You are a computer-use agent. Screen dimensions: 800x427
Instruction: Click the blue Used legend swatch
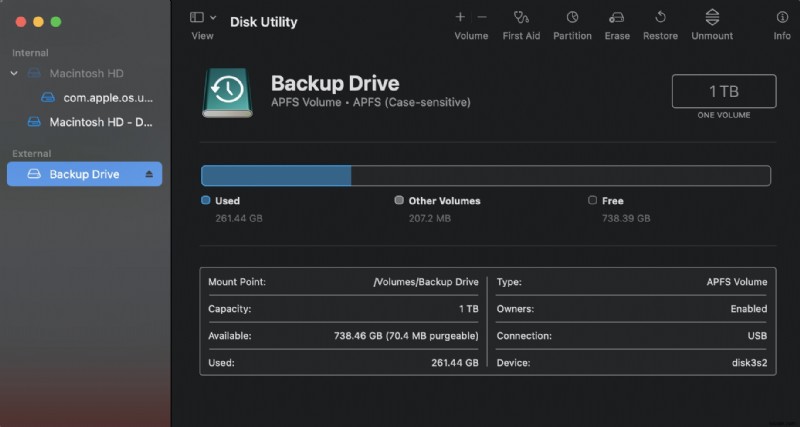point(205,200)
